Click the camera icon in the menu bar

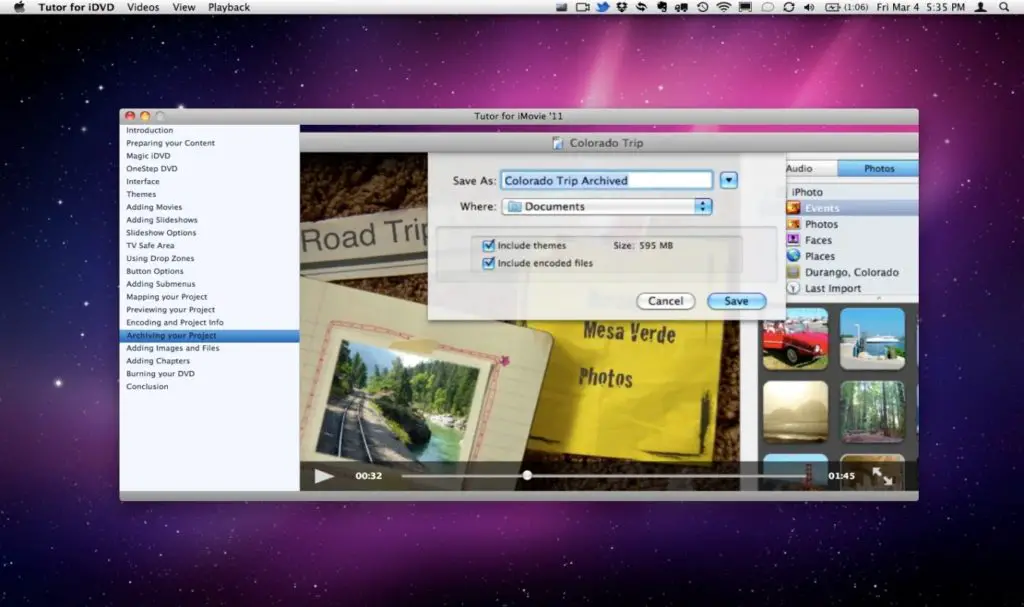(x=582, y=7)
